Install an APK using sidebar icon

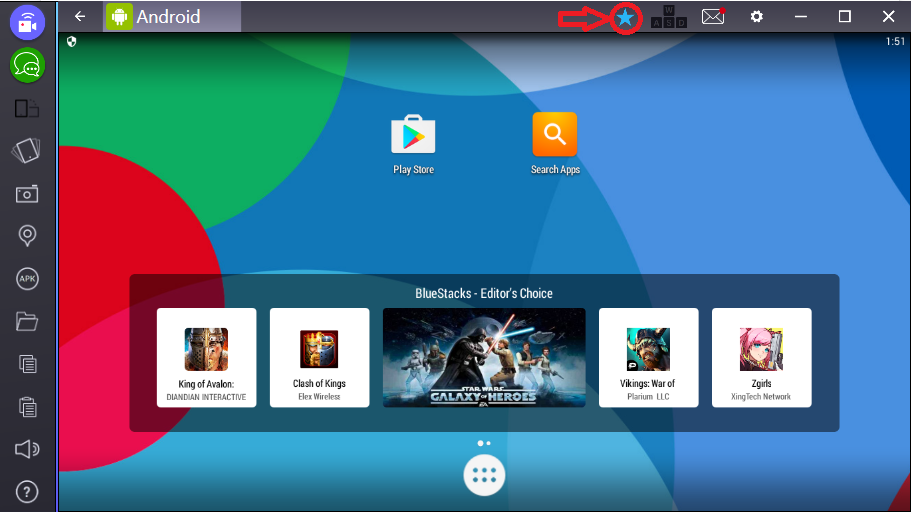pyautogui.click(x=27, y=279)
